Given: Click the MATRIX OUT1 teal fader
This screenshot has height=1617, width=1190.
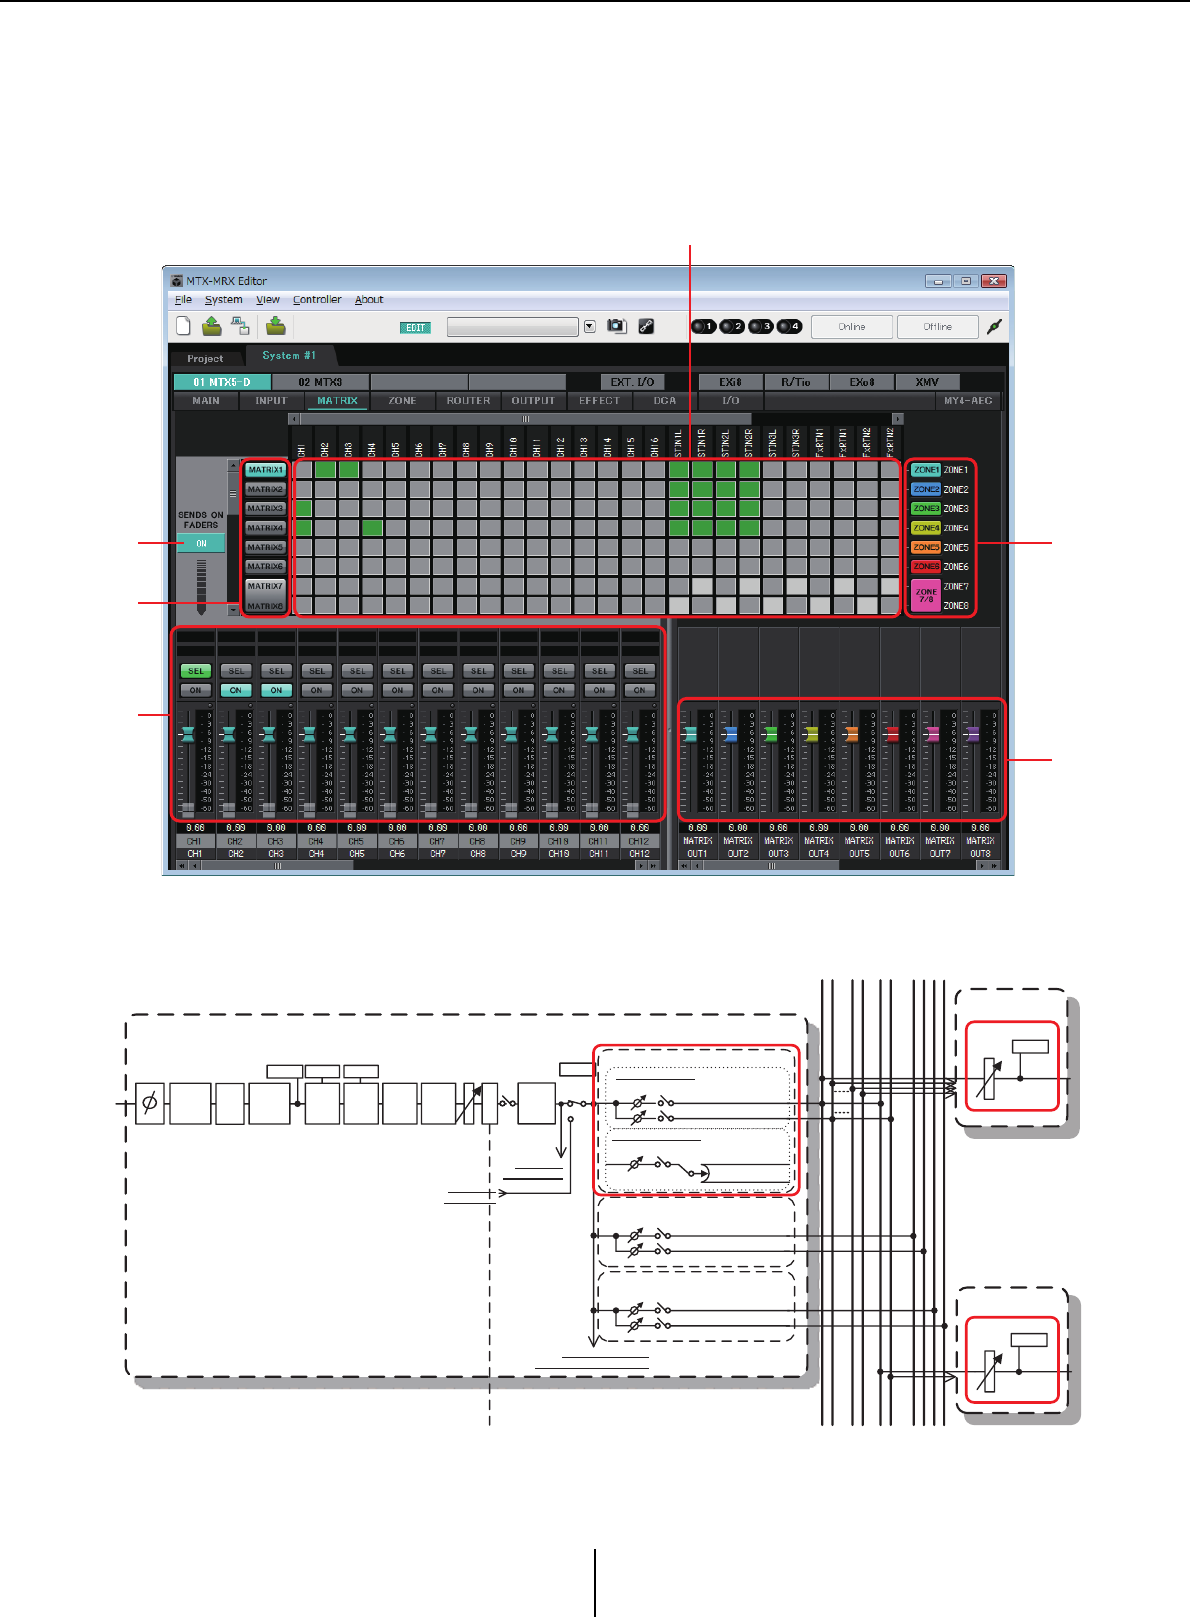Looking at the screenshot, I should tap(689, 735).
